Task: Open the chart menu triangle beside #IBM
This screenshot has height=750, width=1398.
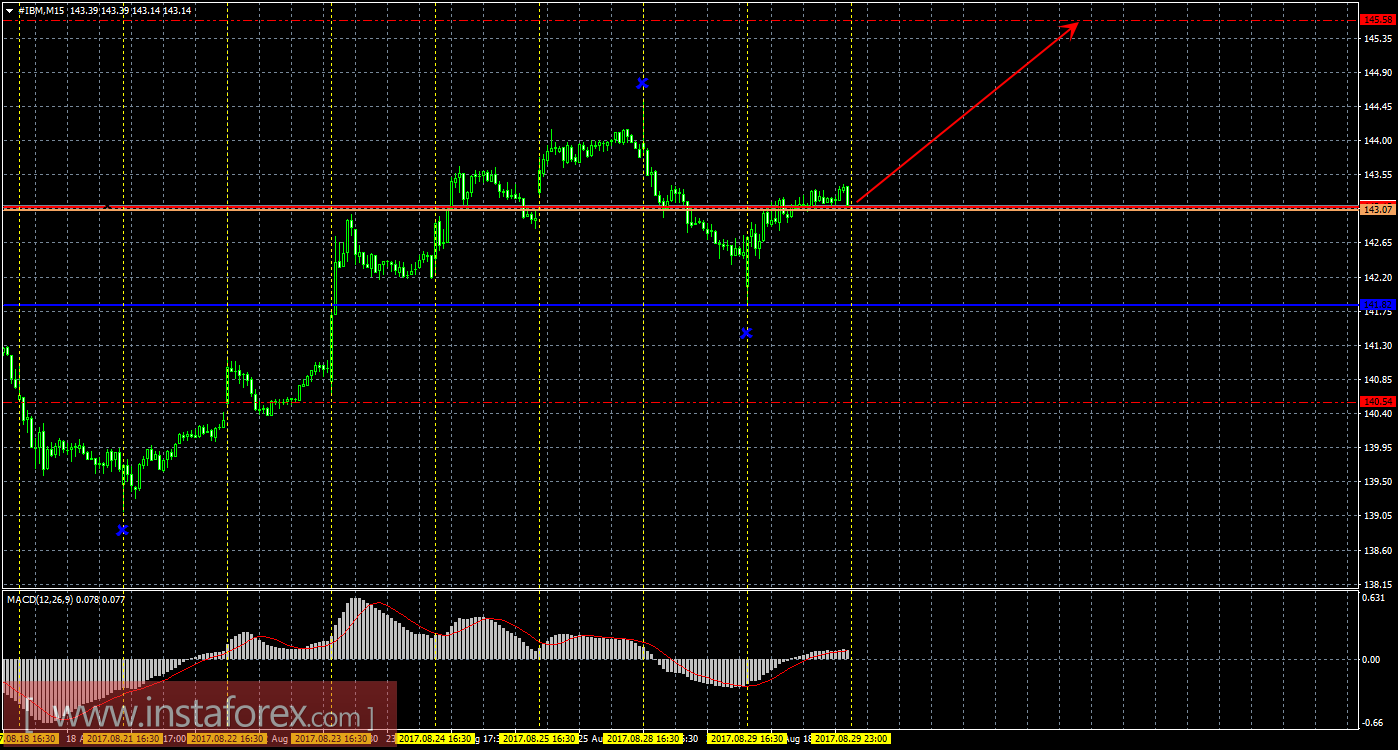Action: coord(10,10)
